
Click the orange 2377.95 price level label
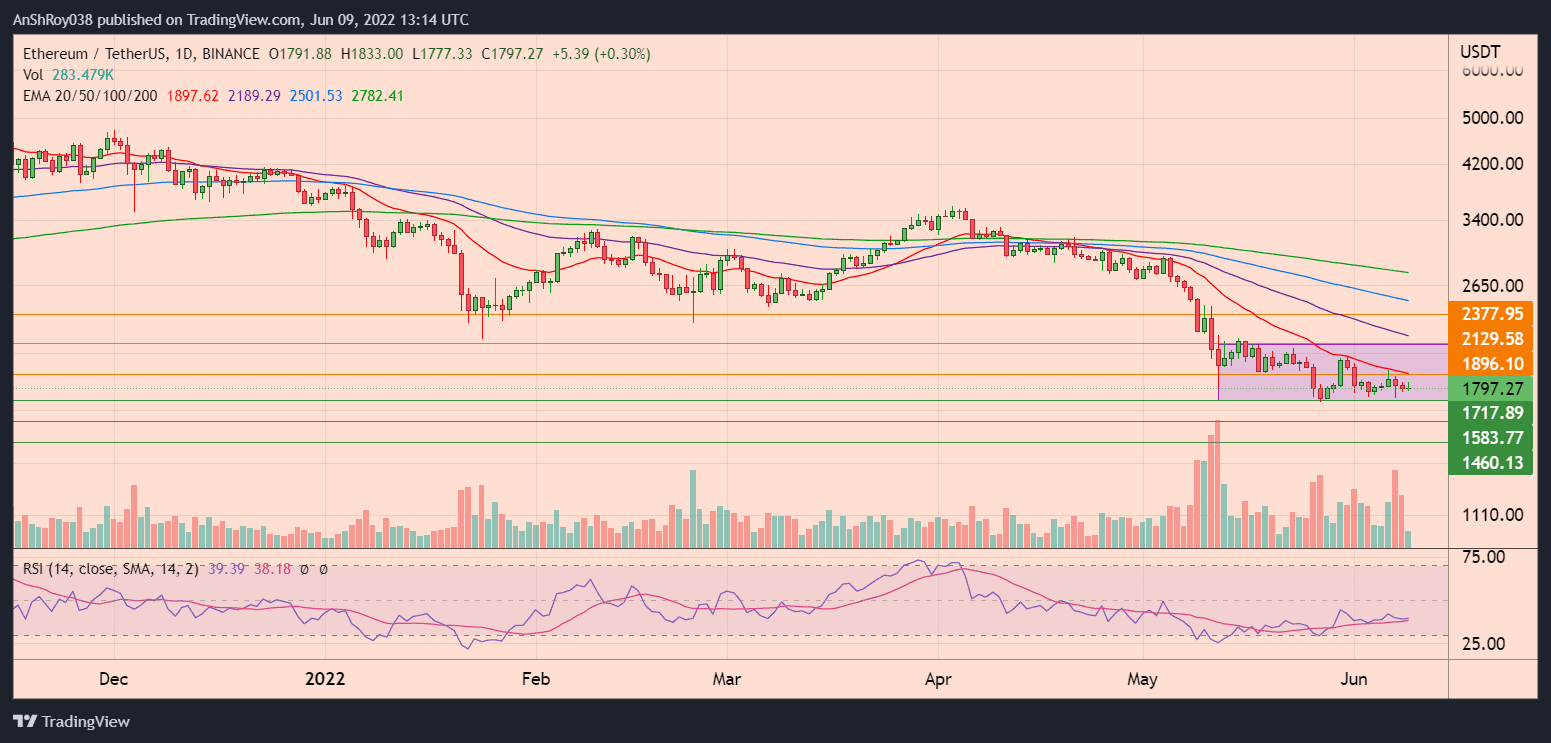click(1490, 313)
